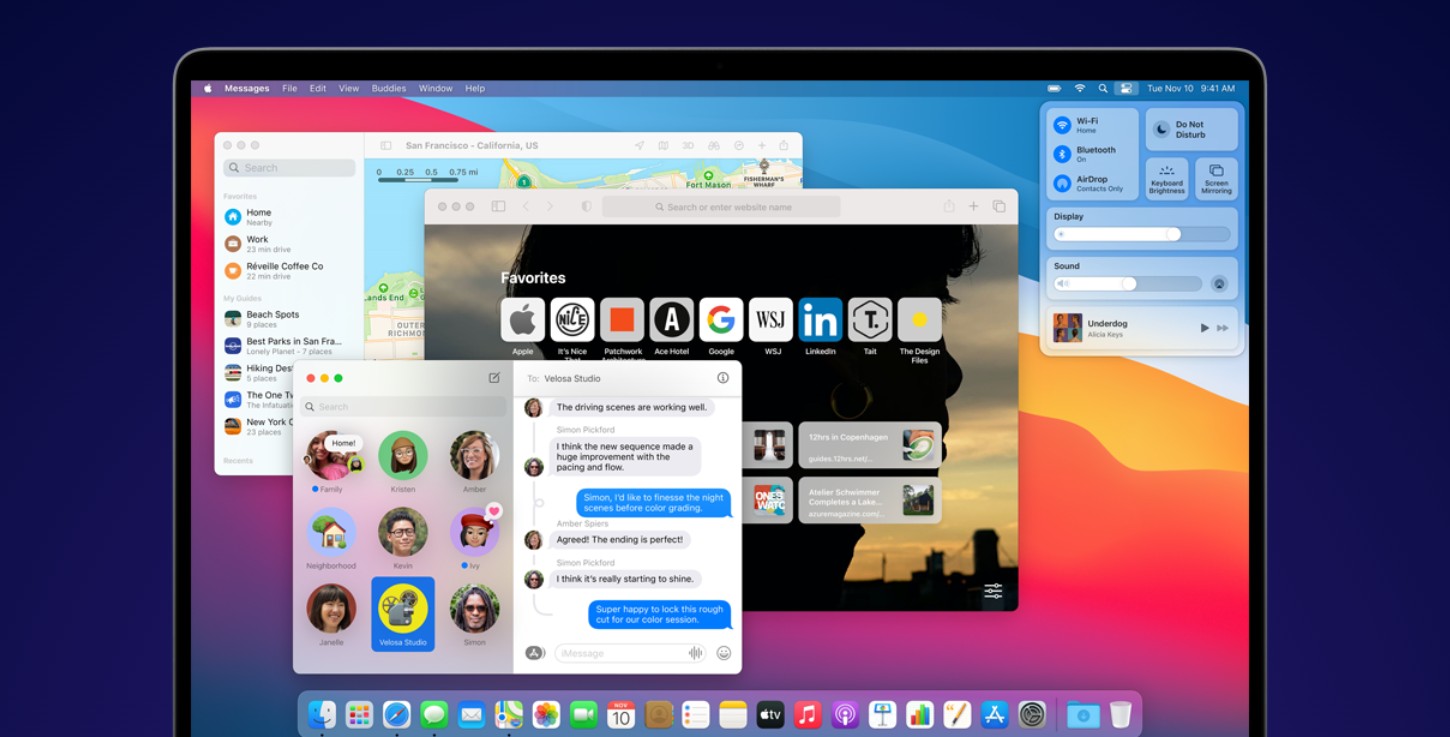Viewport: 1450px width, 737px height.
Task: Open the Podcasts app from the Dock
Action: pyautogui.click(x=845, y=714)
